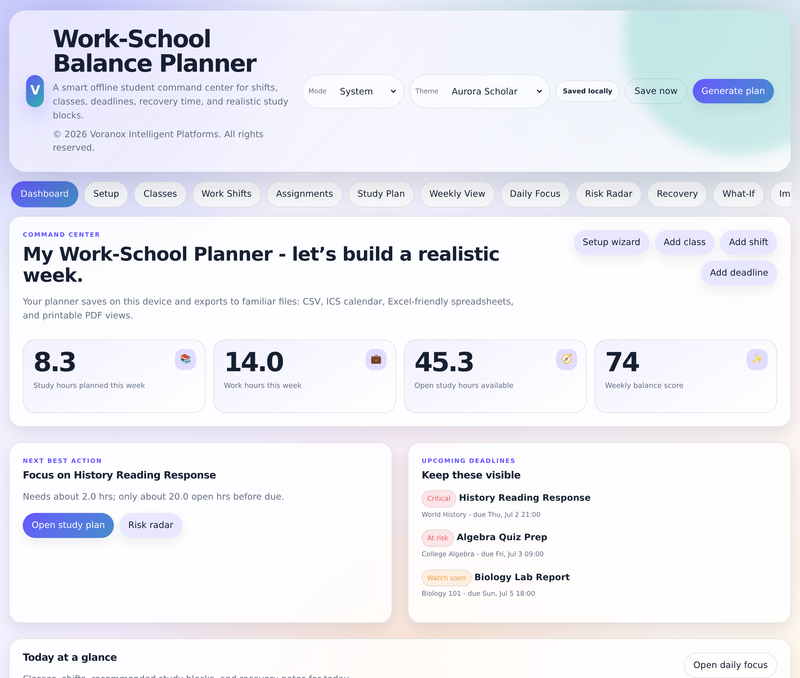The image size is (800, 678).
Task: Click the 'Keep these visible' heading
Action: point(471,475)
